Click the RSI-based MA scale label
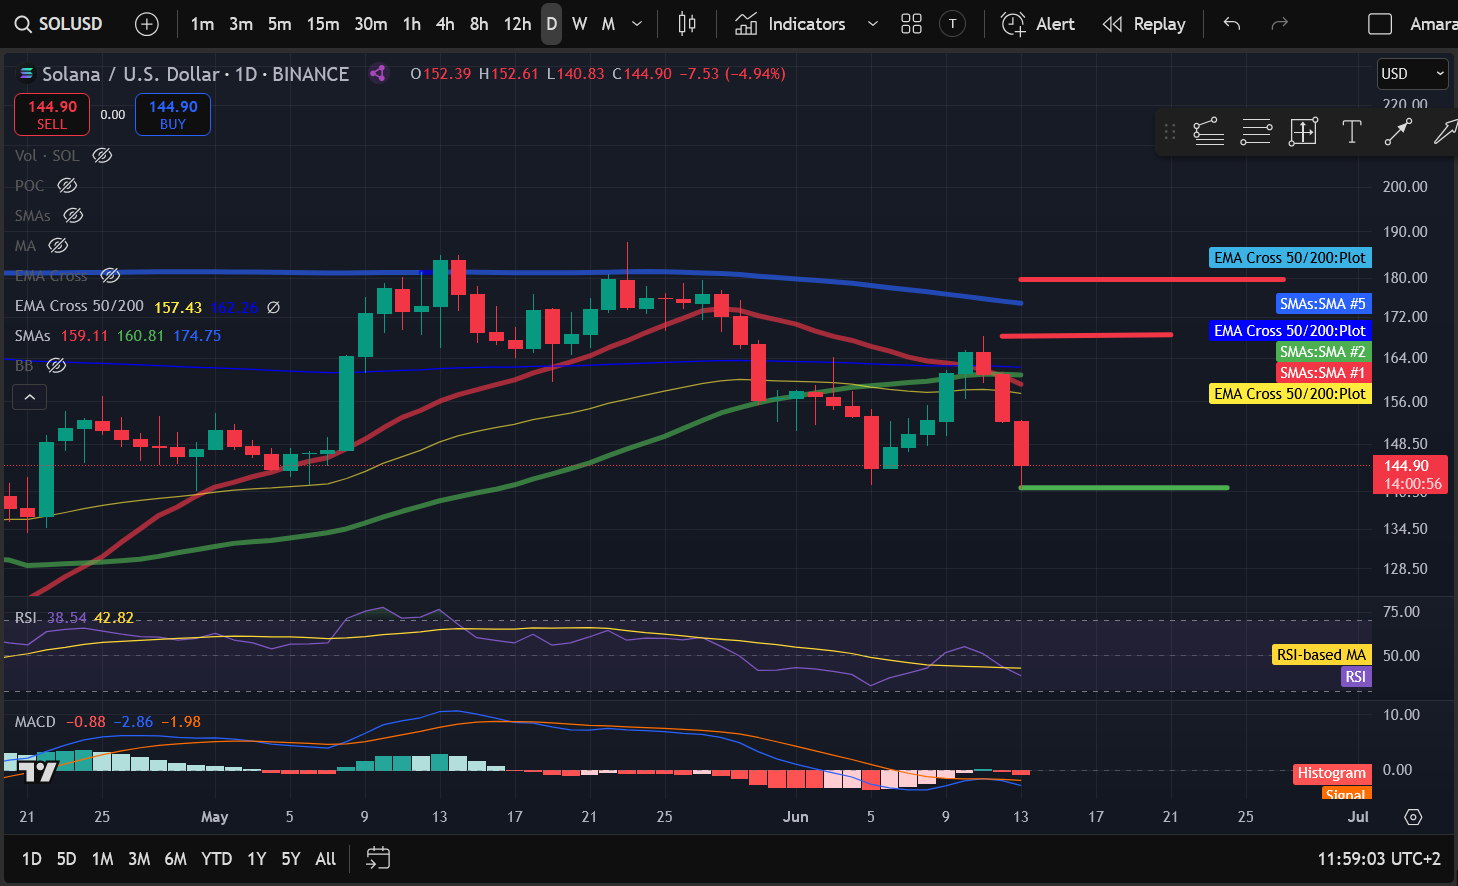Viewport: 1458px width, 886px height. [x=1321, y=655]
